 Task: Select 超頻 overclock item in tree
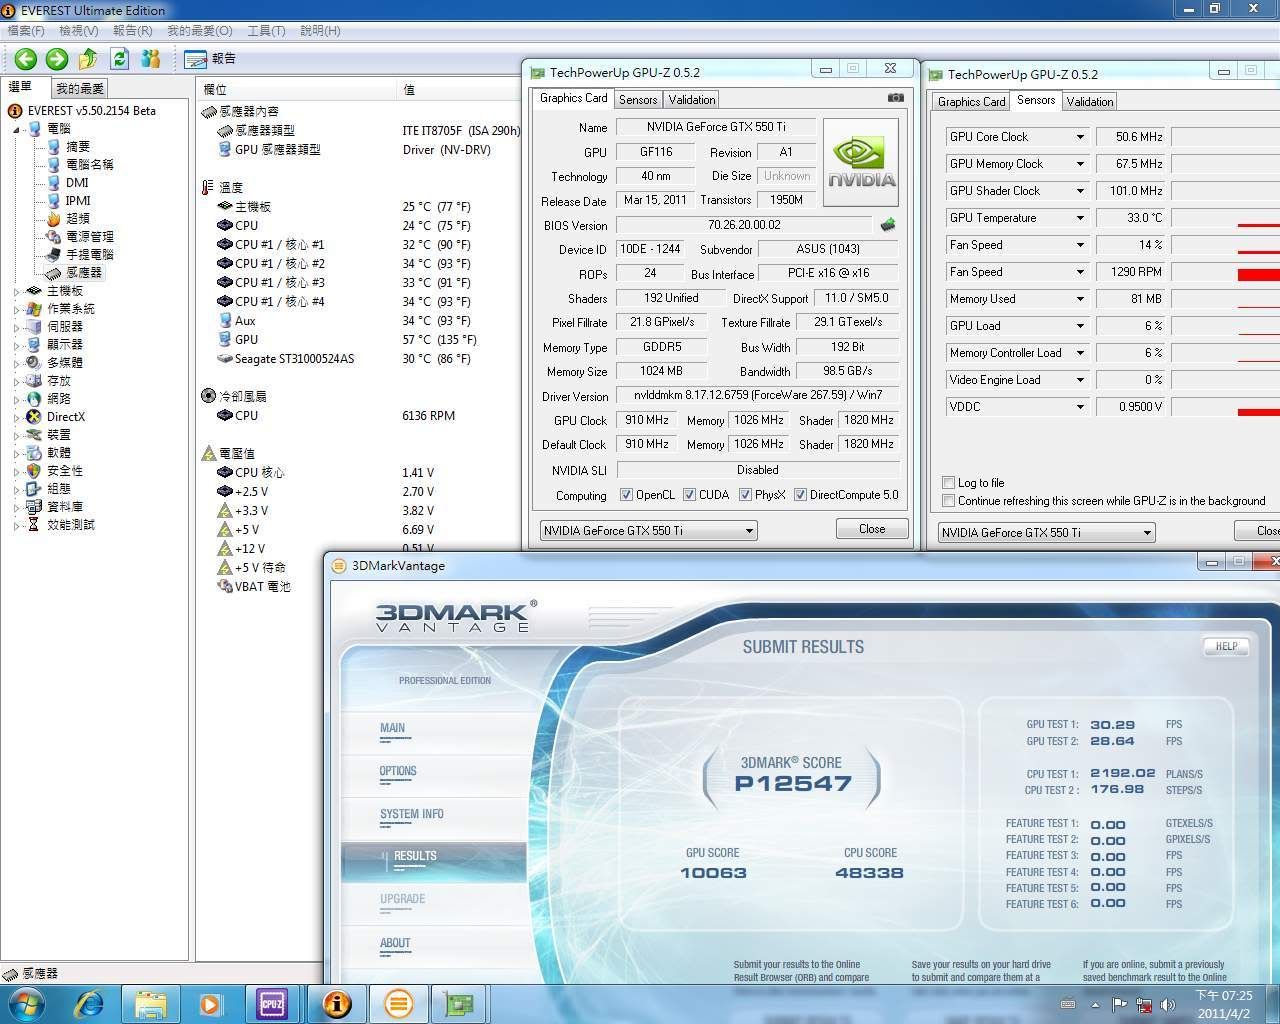point(78,218)
